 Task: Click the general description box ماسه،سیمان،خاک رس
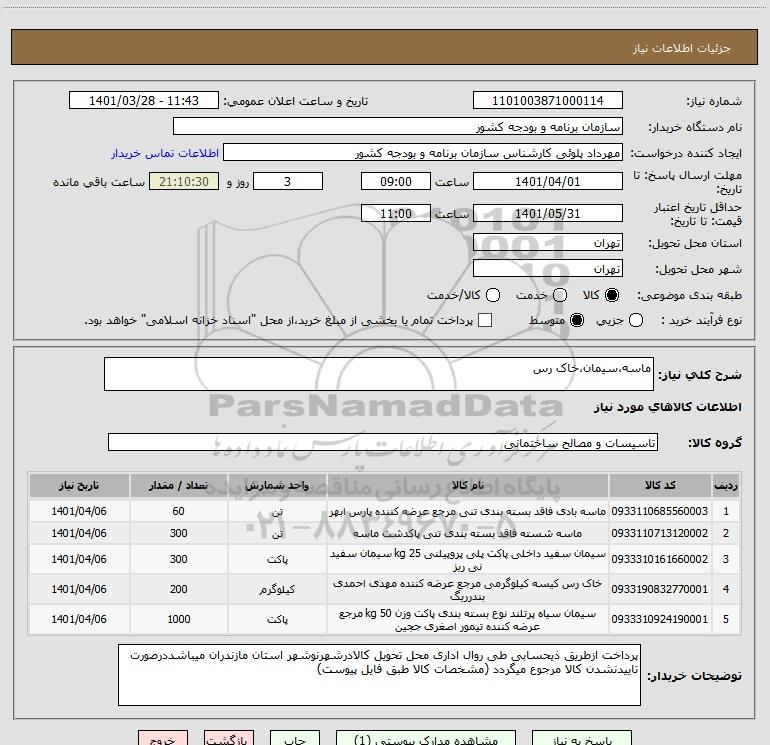pyautogui.click(x=379, y=374)
